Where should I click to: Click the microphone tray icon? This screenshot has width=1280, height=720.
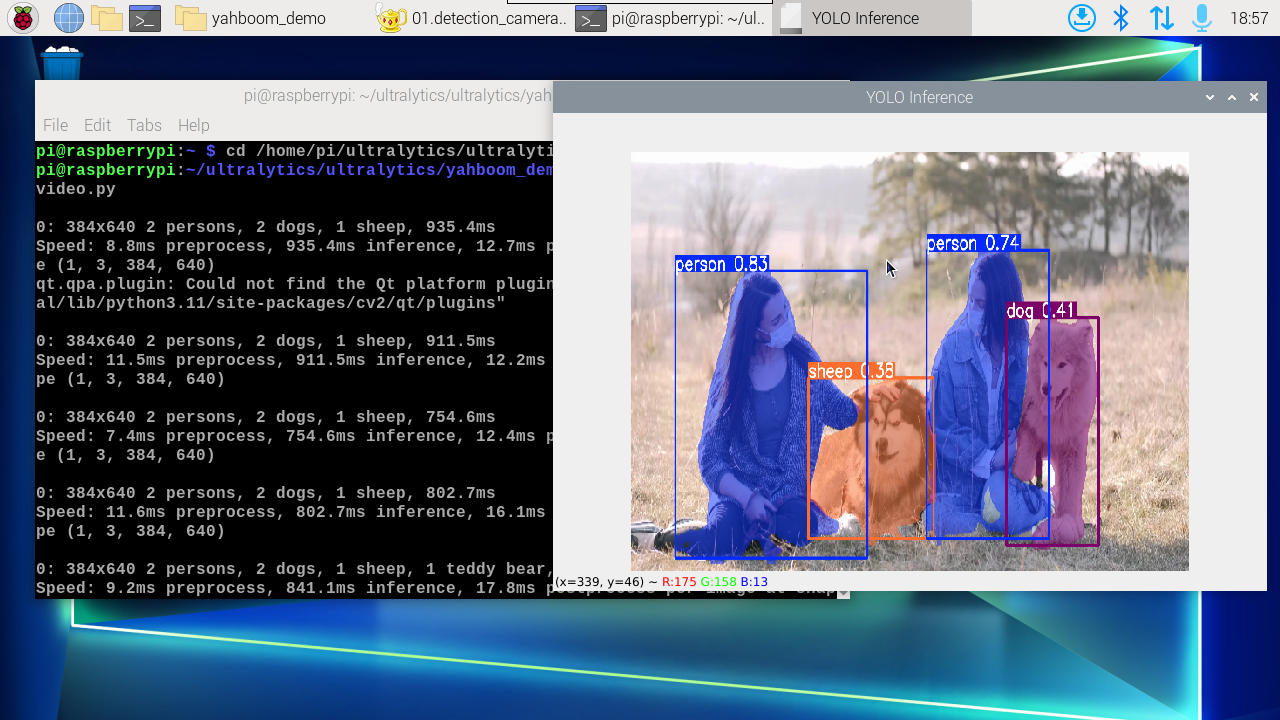click(x=1201, y=18)
